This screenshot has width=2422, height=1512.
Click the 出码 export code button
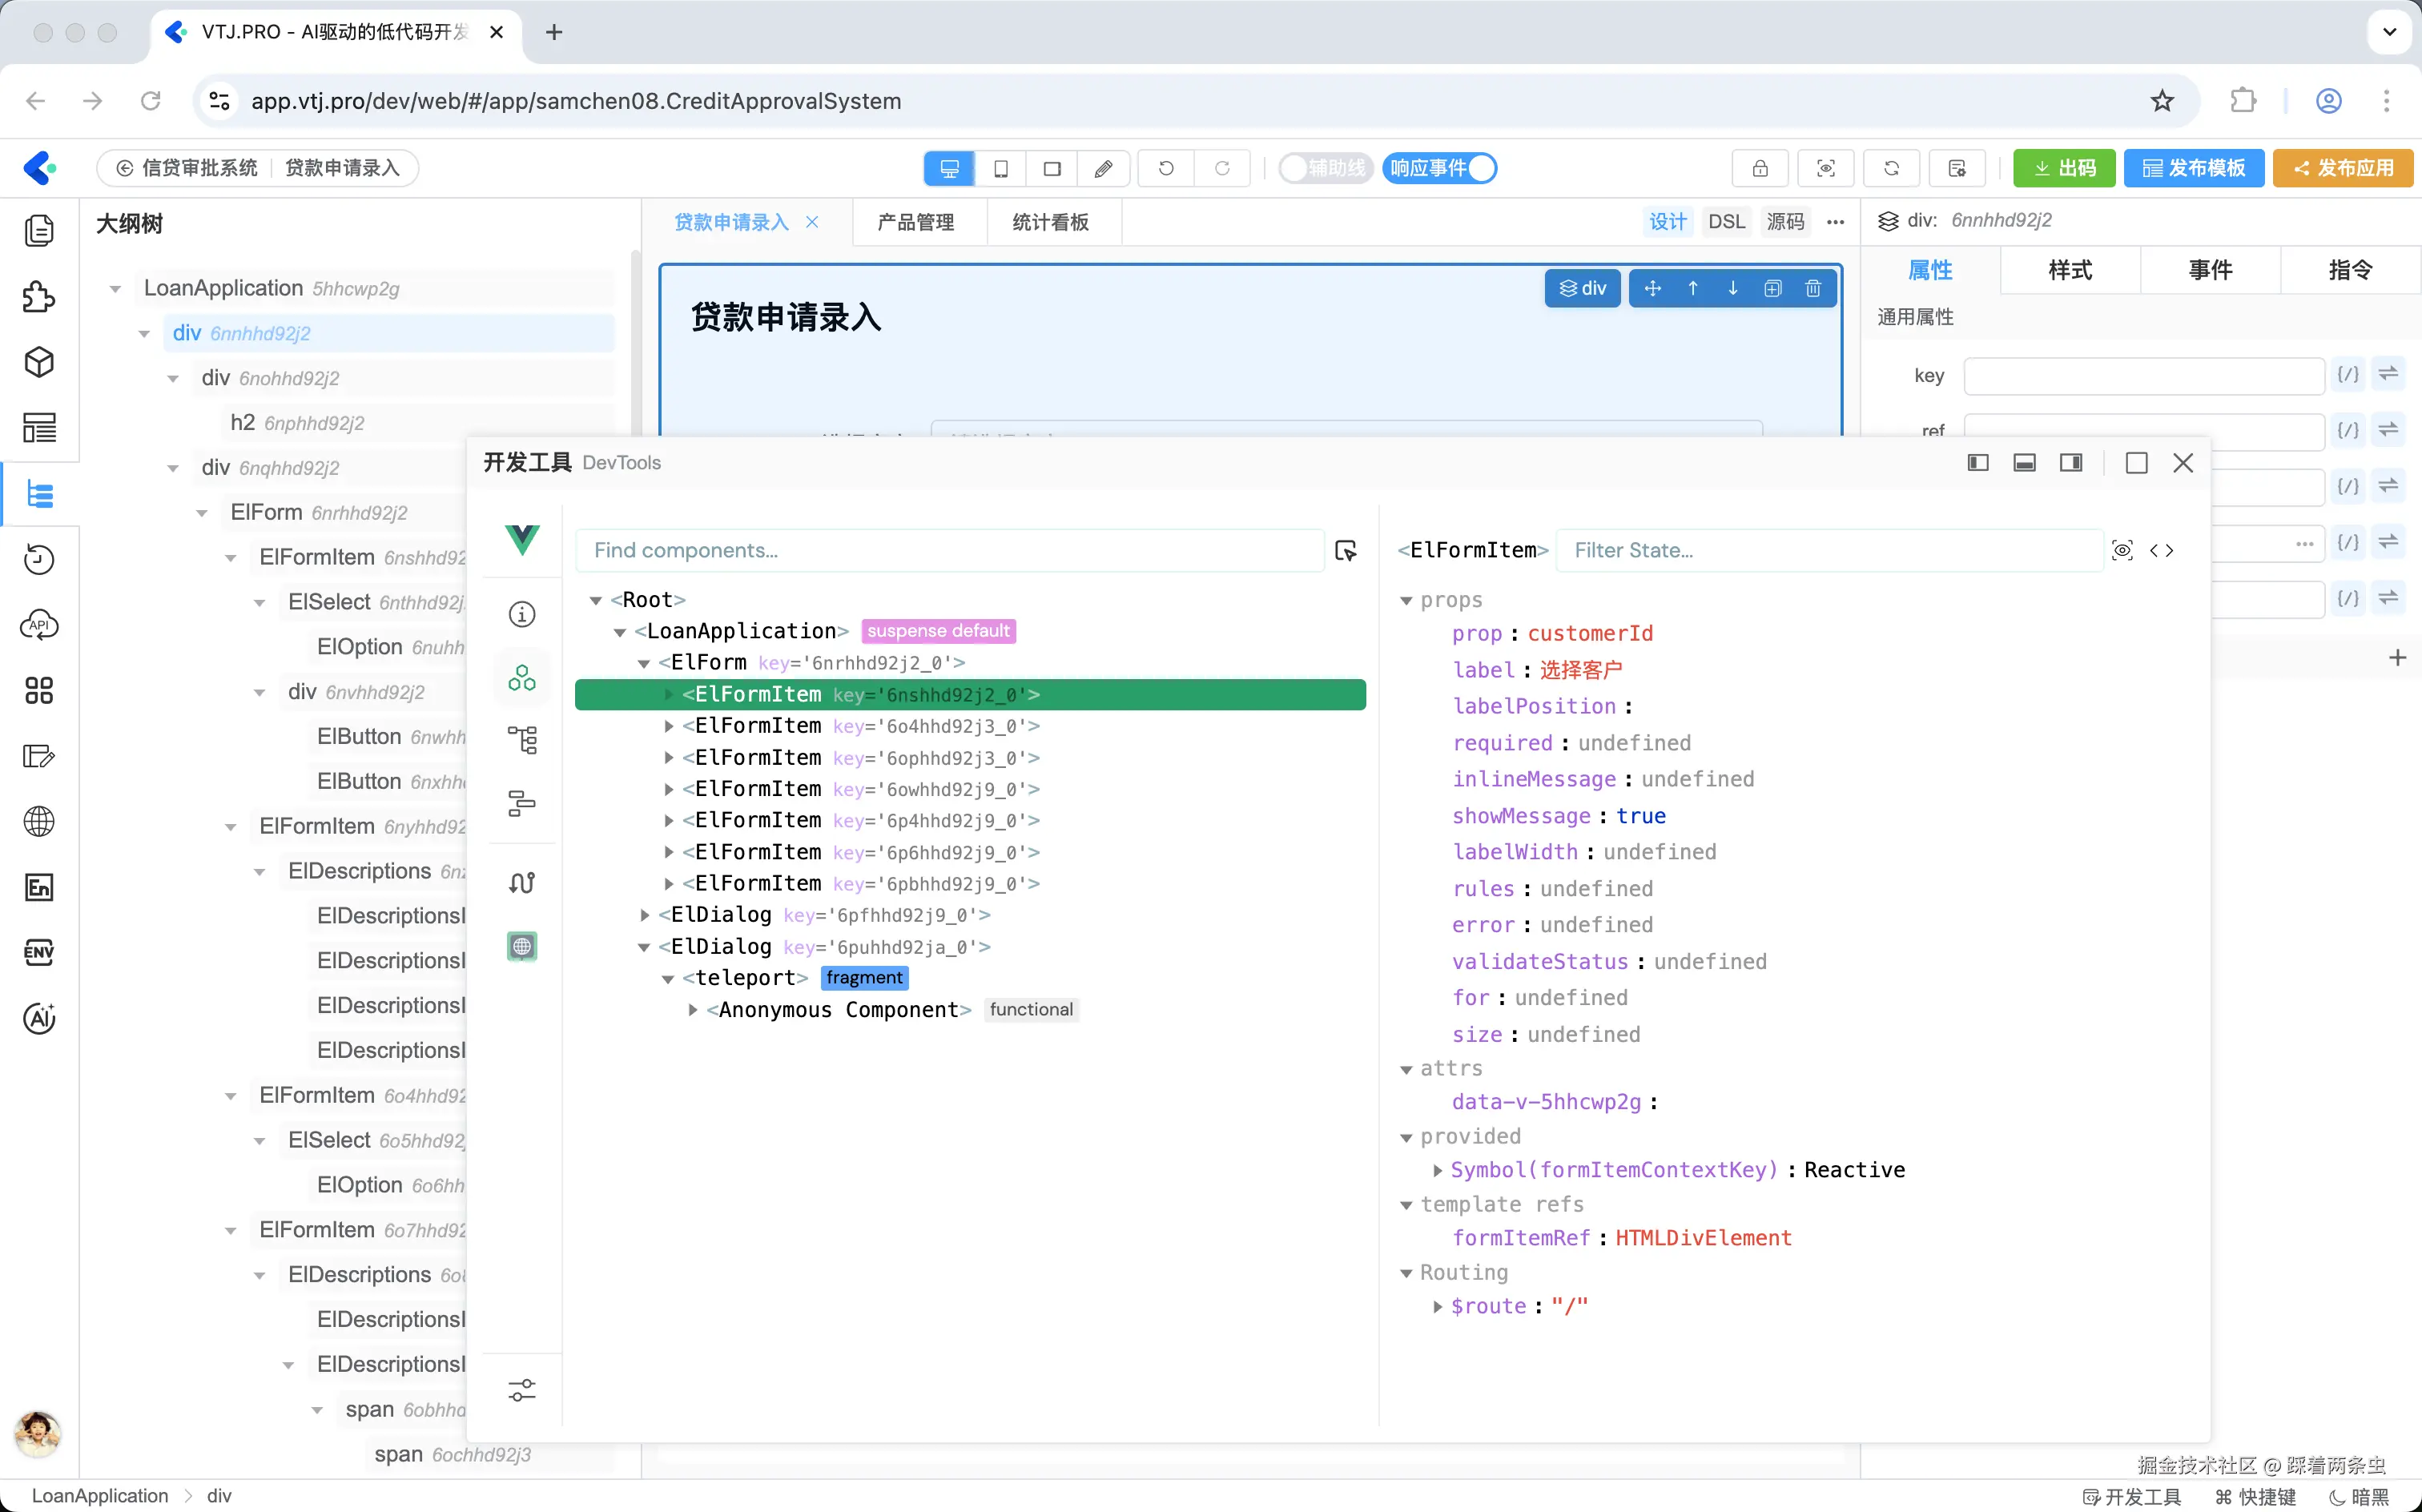pyautogui.click(x=2064, y=168)
